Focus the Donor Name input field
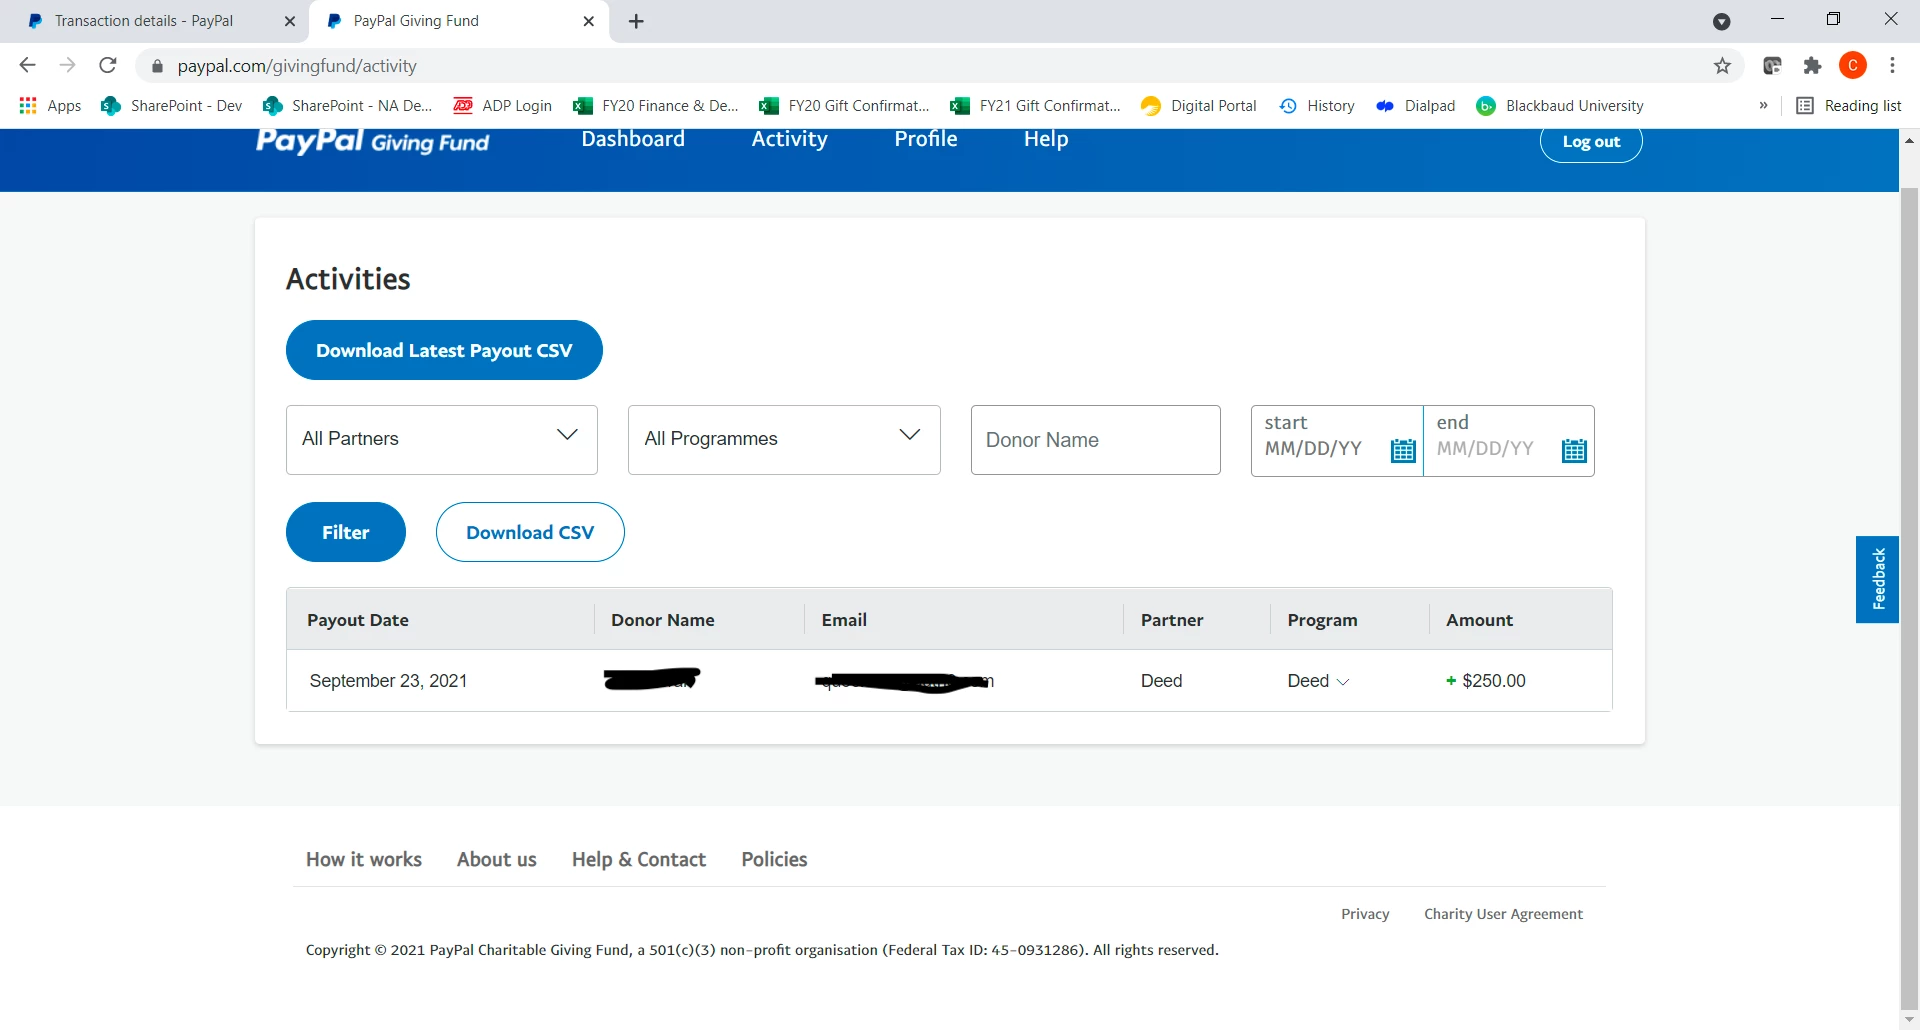Viewport: 1920px width, 1030px height. click(1096, 440)
